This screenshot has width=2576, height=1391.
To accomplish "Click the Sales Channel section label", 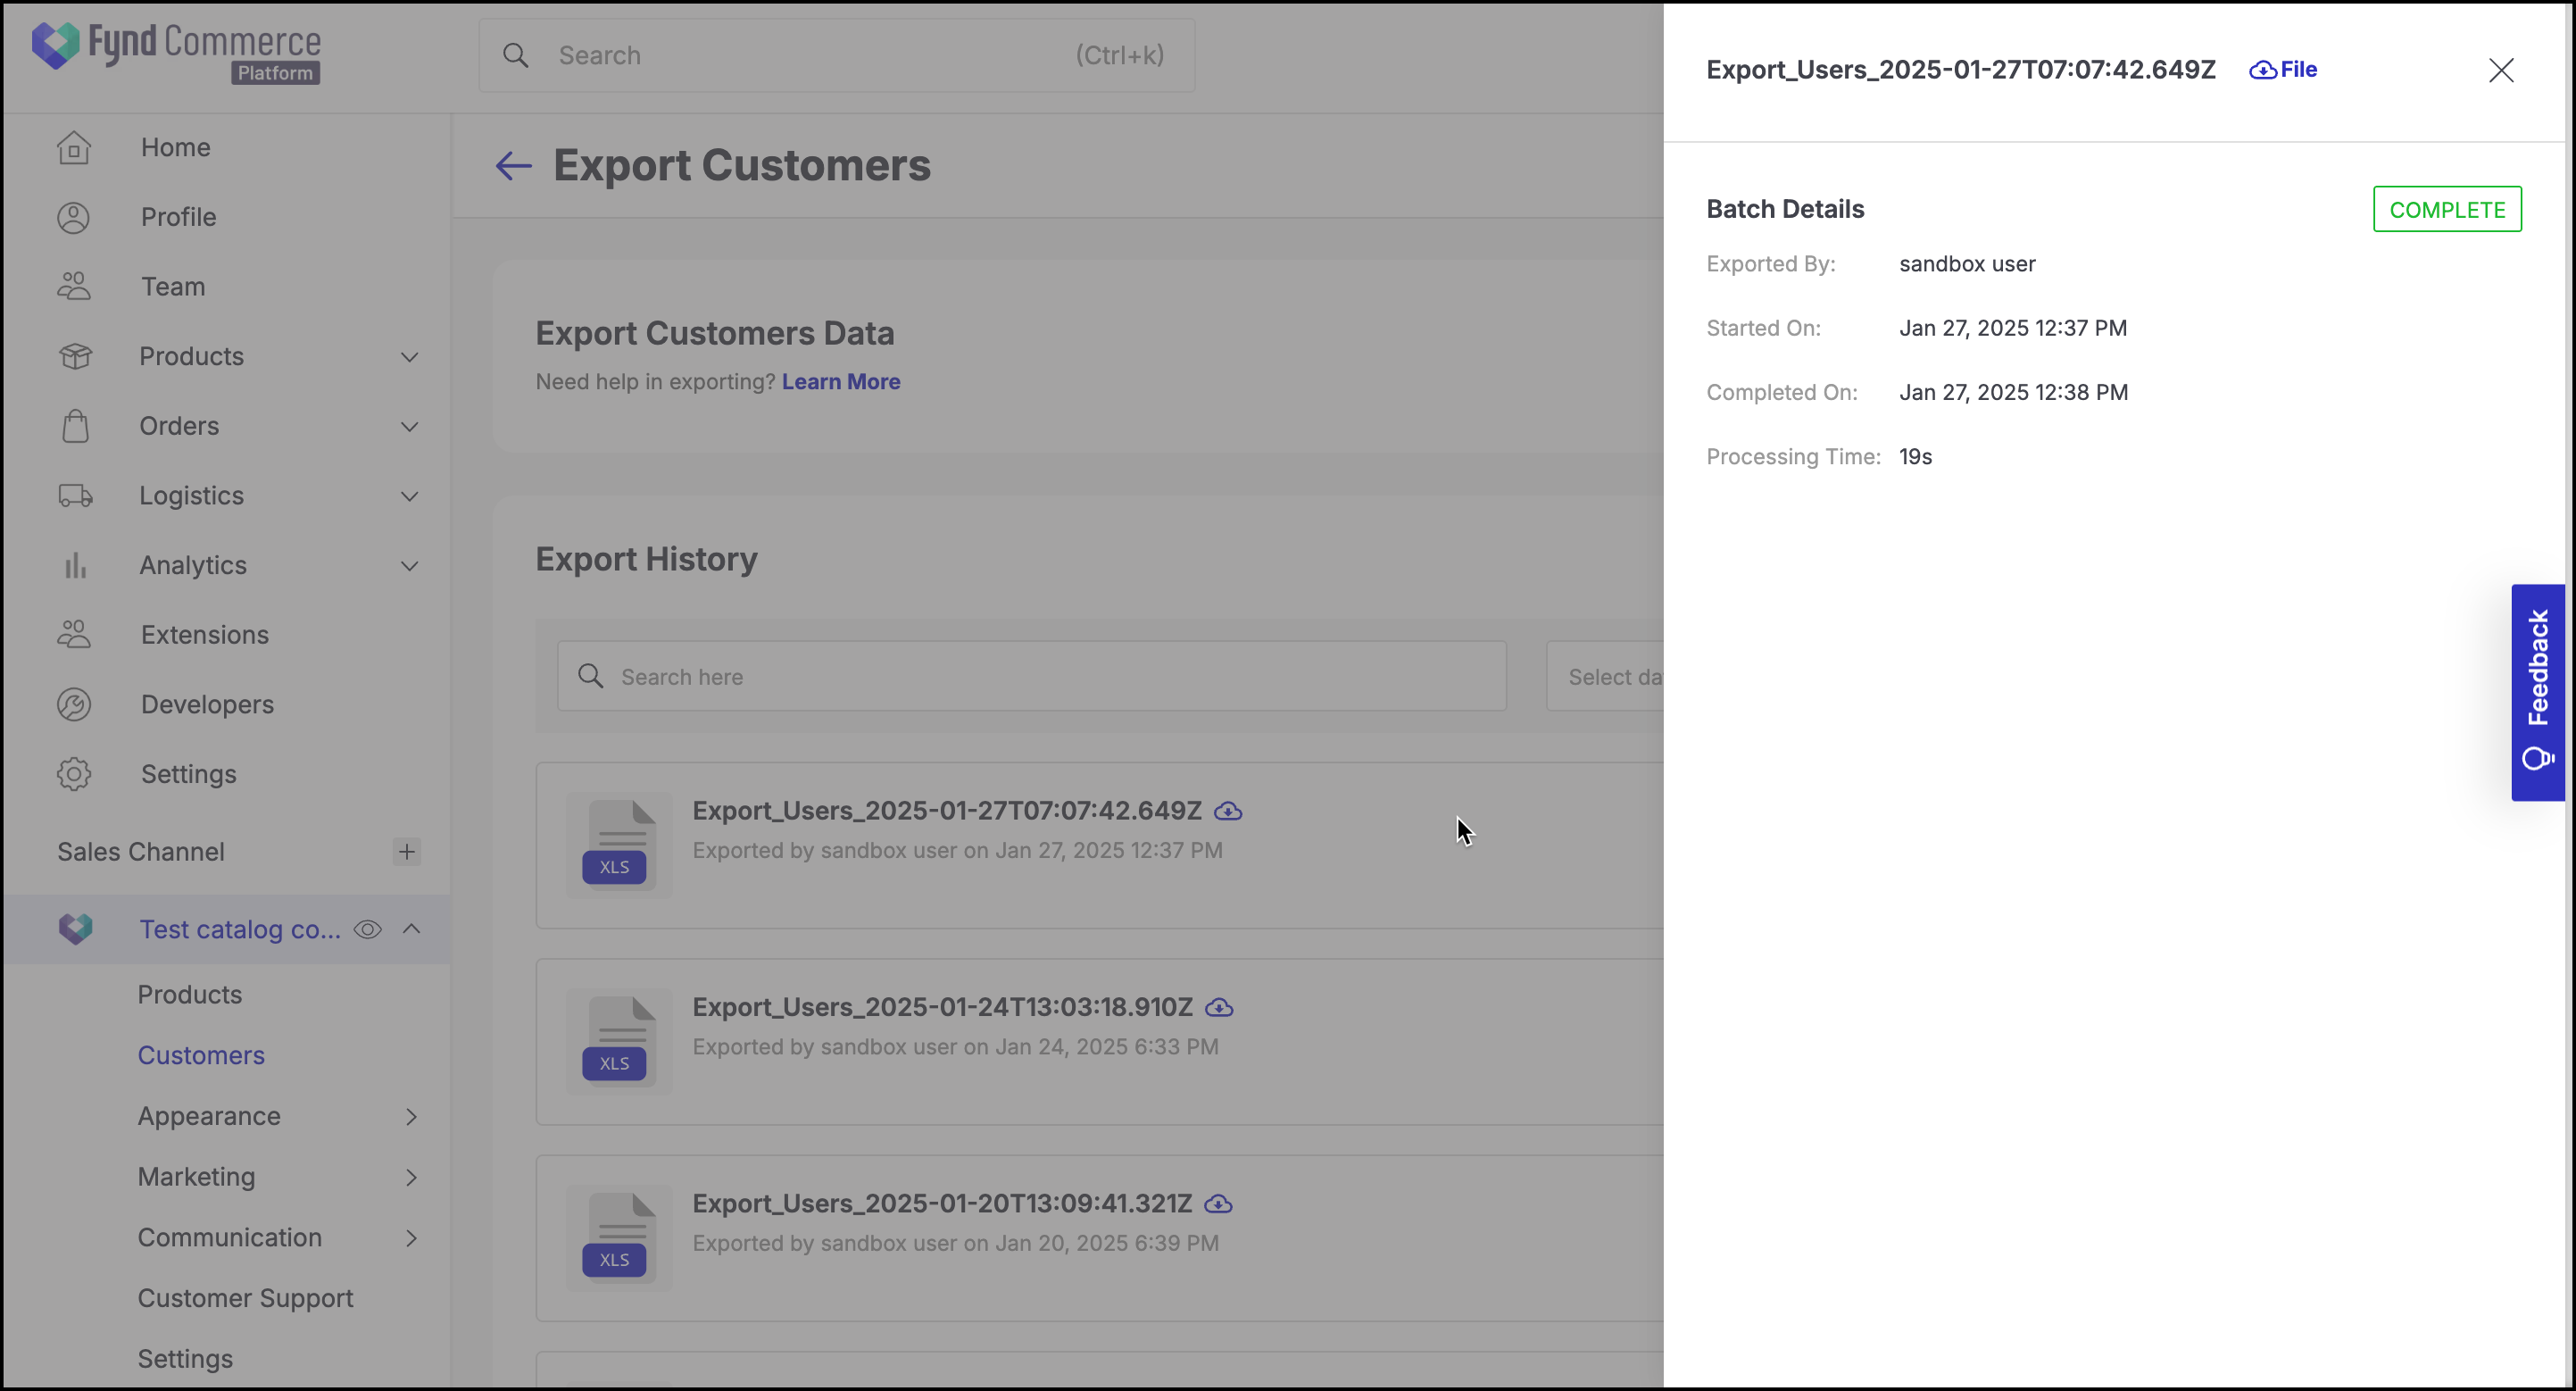I will [x=141, y=853].
